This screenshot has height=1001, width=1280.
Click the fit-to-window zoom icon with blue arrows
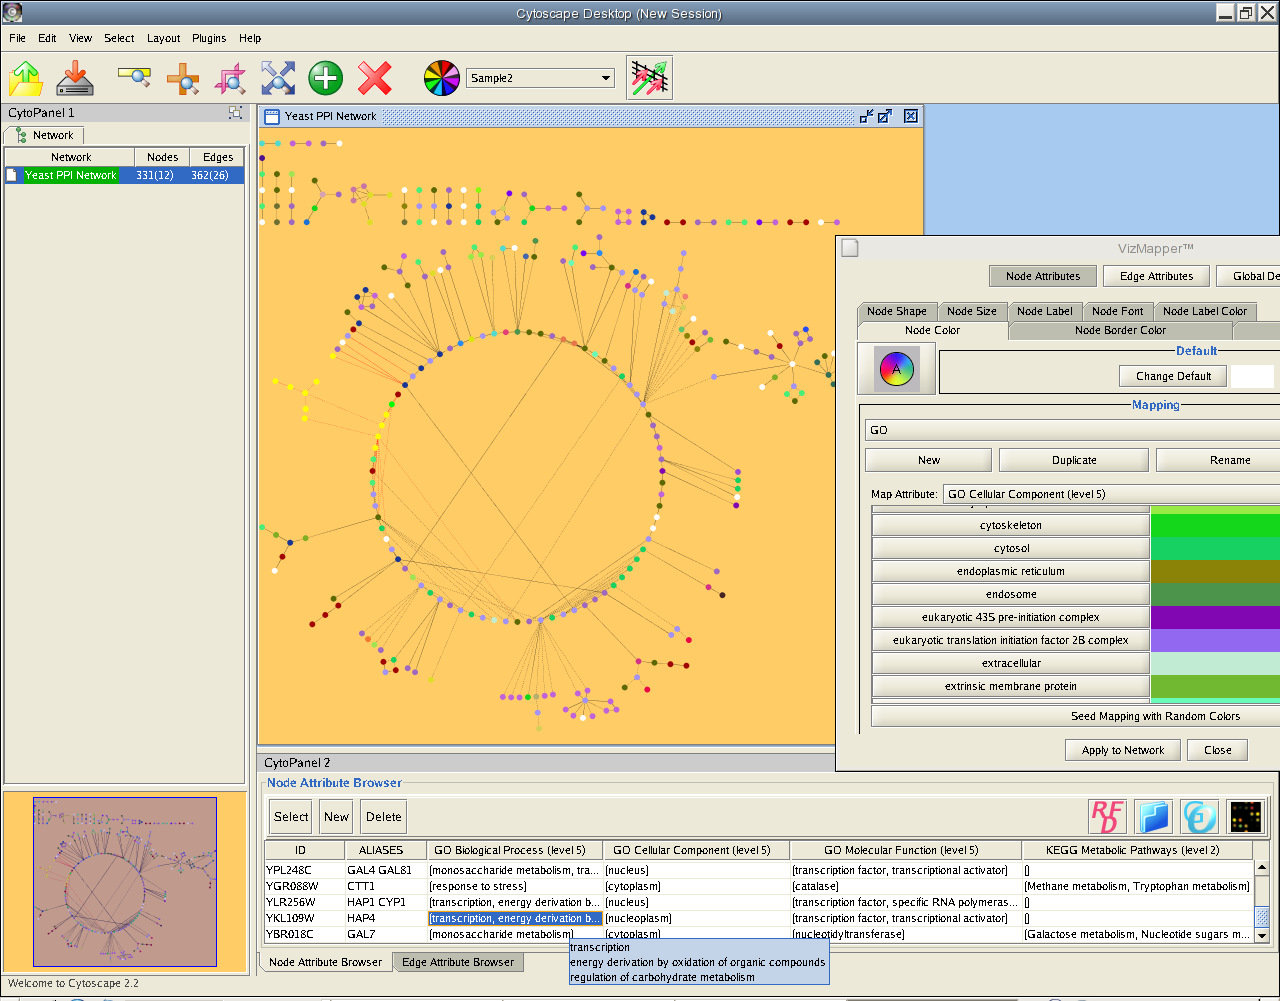pyautogui.click(x=278, y=78)
